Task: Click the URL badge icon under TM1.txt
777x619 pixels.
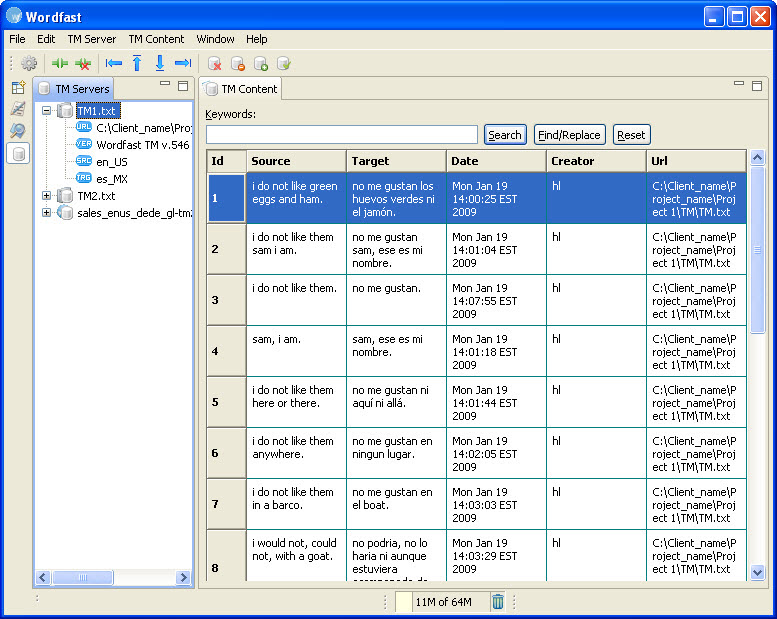Action: pos(83,127)
